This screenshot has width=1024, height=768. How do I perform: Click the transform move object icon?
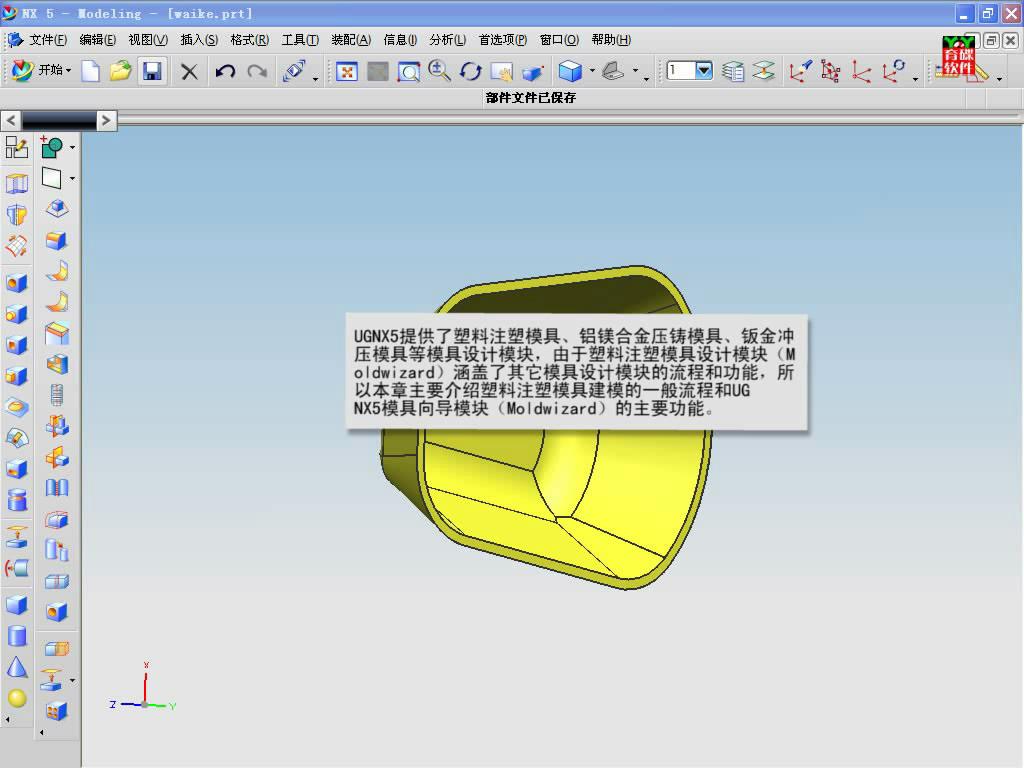[294, 71]
